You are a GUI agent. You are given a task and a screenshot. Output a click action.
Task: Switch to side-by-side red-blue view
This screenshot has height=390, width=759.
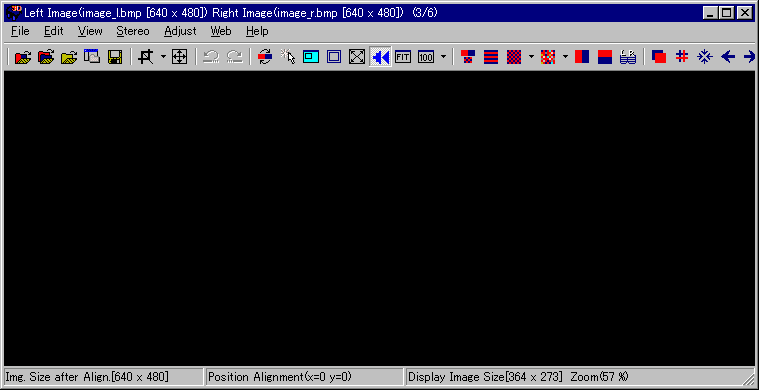[582, 57]
